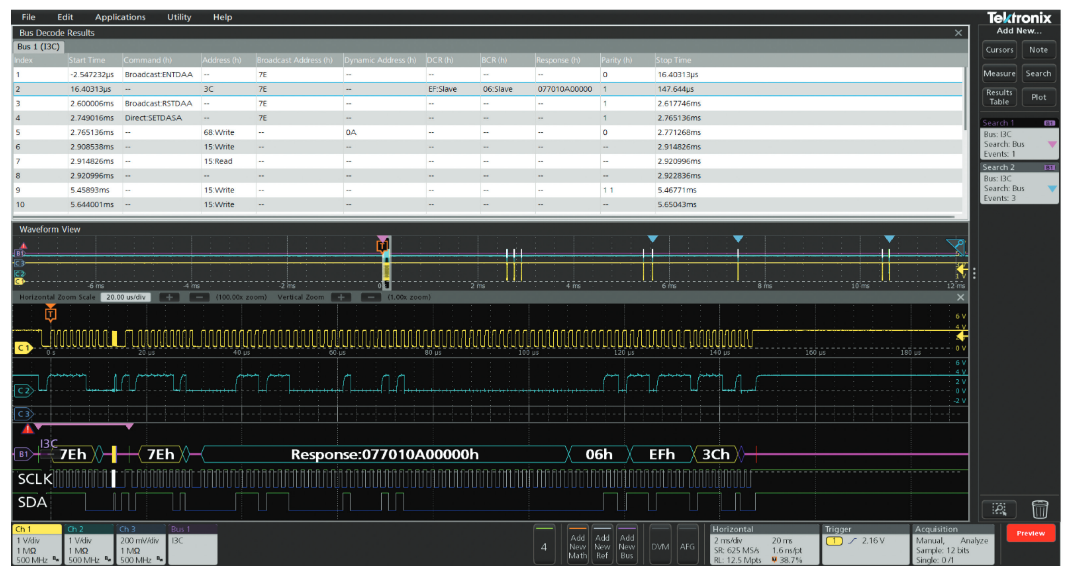Open the File menu
The width and height of the screenshot is (1071, 573).
(28, 17)
